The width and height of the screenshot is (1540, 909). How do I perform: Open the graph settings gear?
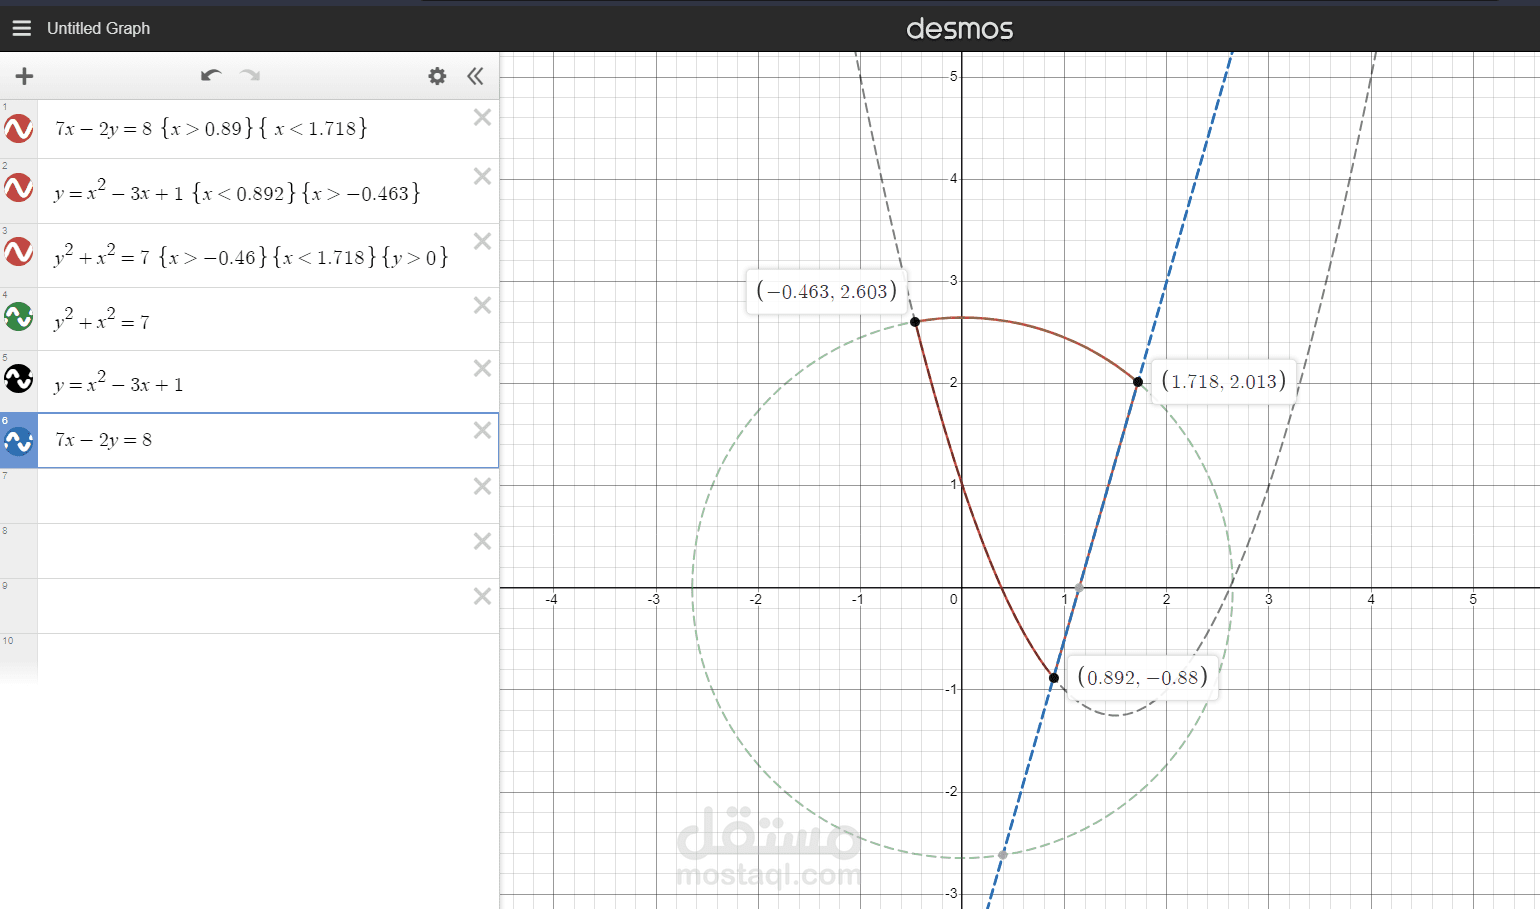click(437, 76)
